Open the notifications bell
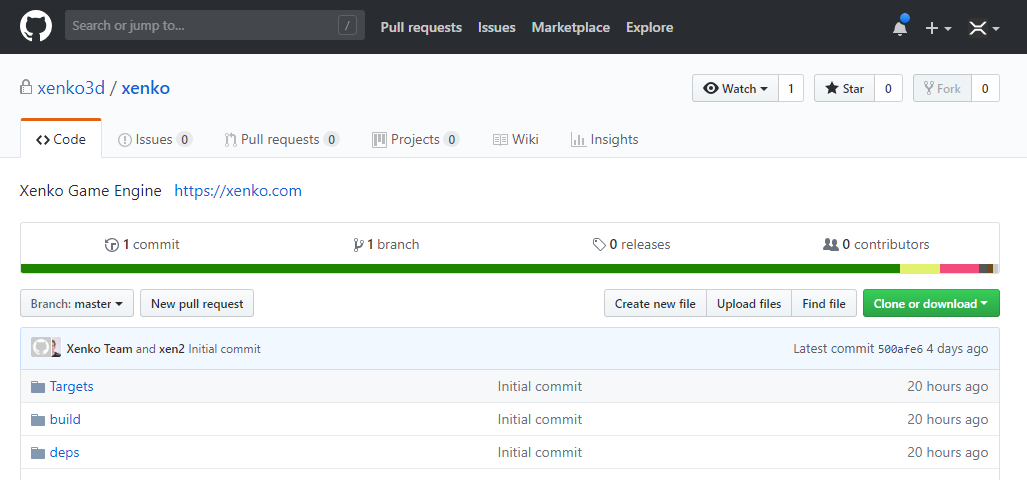 (x=900, y=28)
